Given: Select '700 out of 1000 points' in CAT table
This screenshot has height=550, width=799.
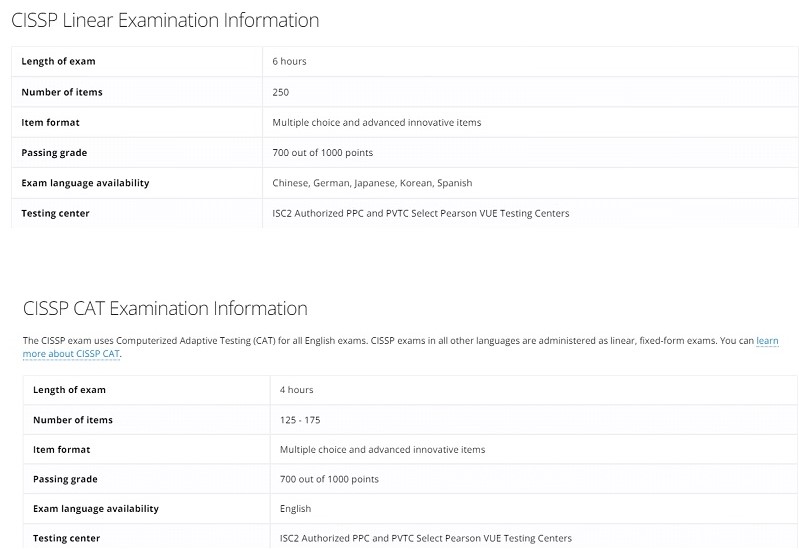Looking at the screenshot, I should [x=329, y=479].
